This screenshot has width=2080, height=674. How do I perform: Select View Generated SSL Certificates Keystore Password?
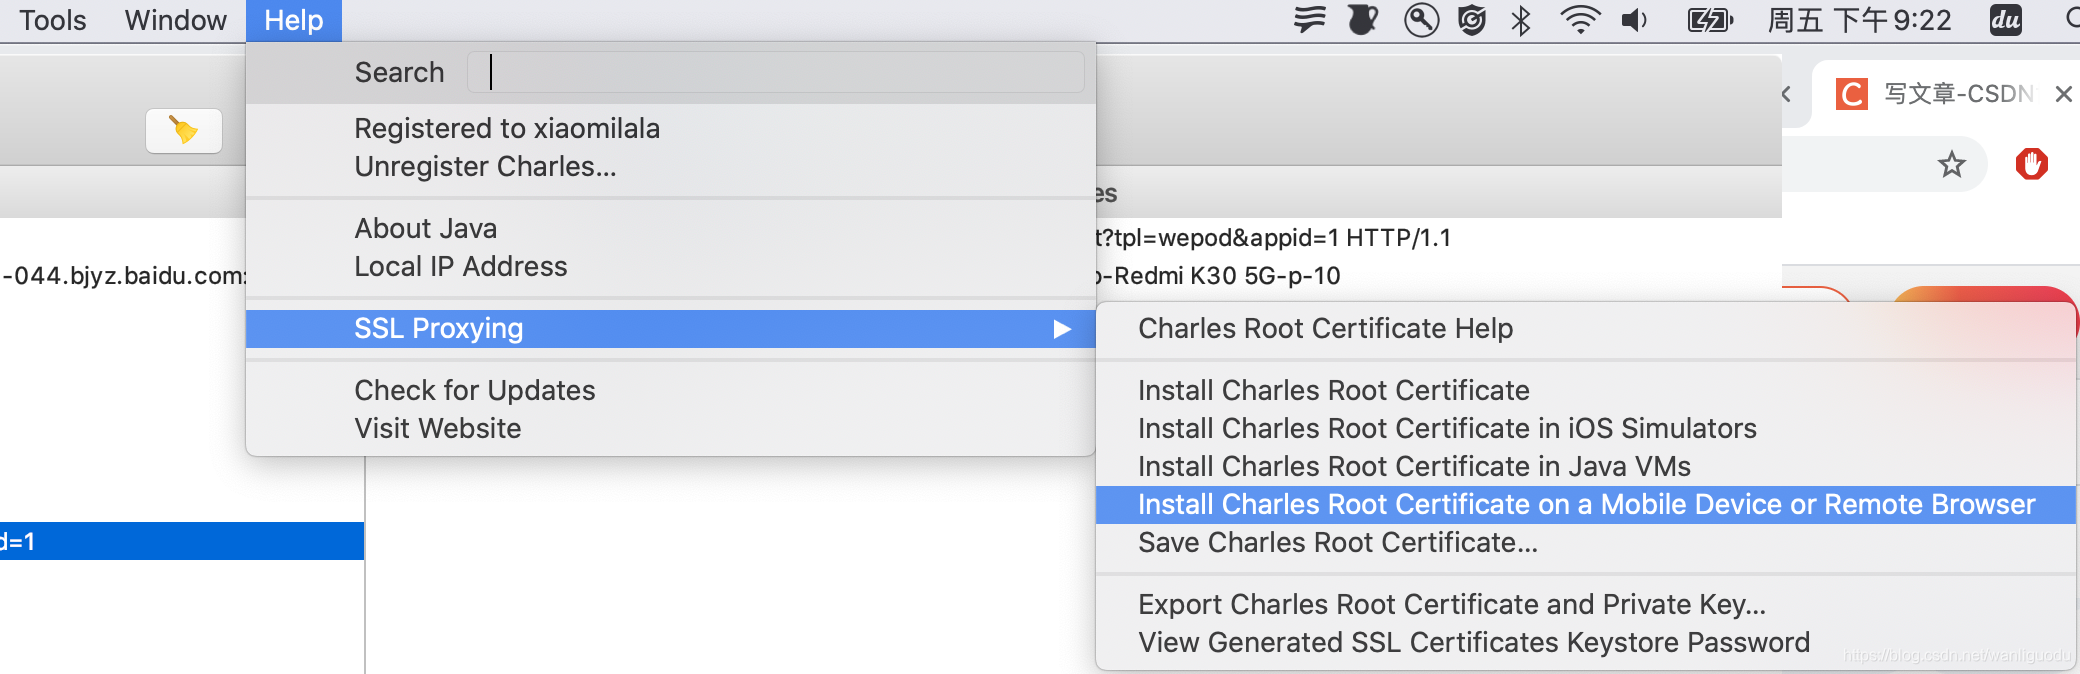pos(1586,643)
